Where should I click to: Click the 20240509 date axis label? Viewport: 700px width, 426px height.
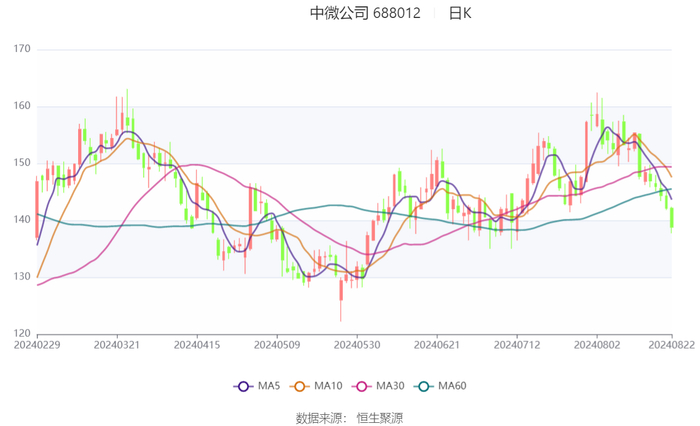(277, 345)
